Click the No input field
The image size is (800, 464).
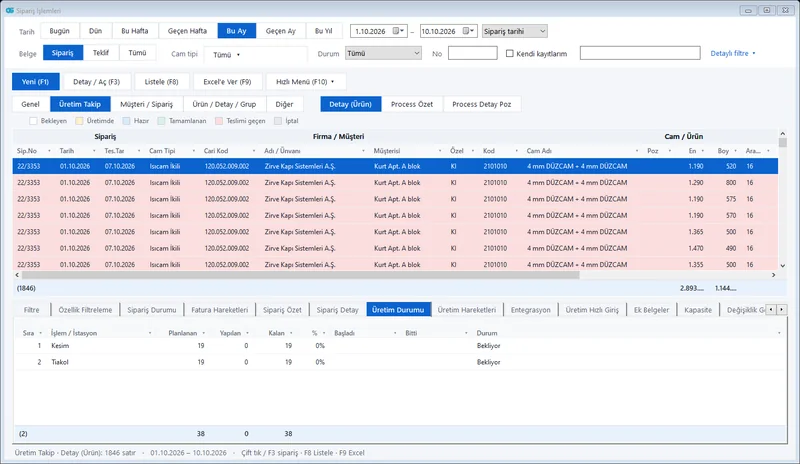point(472,53)
